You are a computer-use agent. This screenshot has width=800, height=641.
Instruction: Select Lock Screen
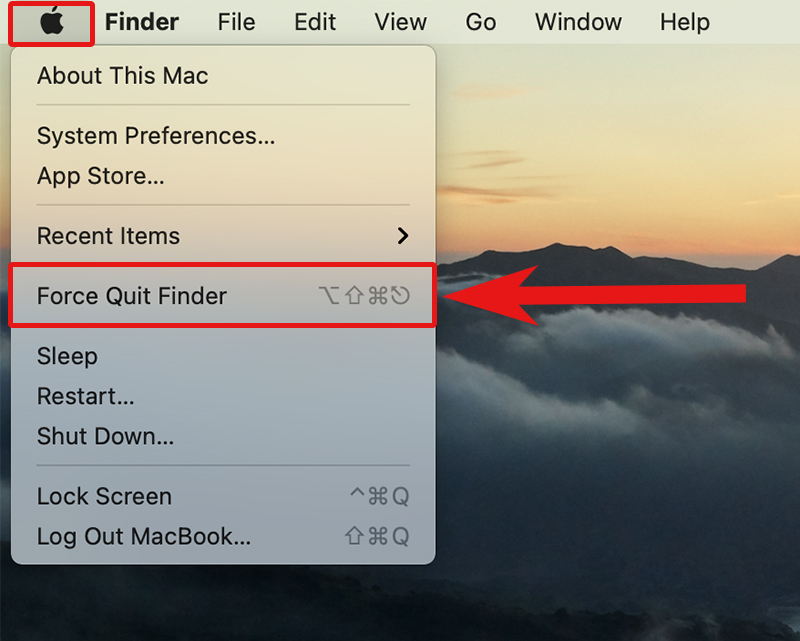point(105,497)
